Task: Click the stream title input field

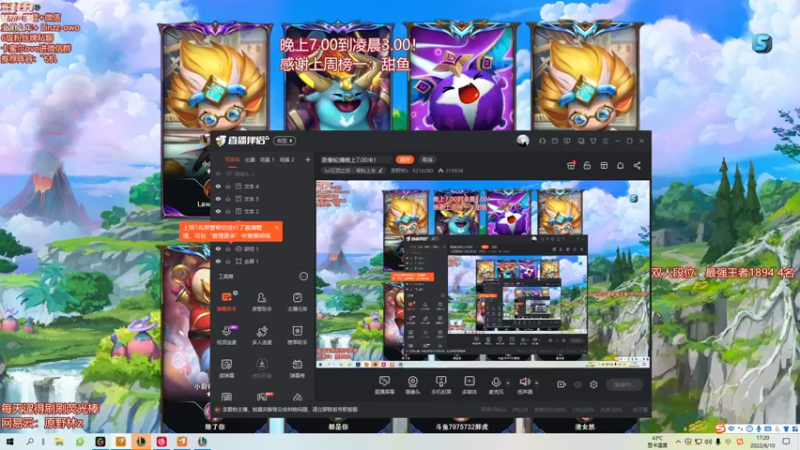Action: point(356,160)
